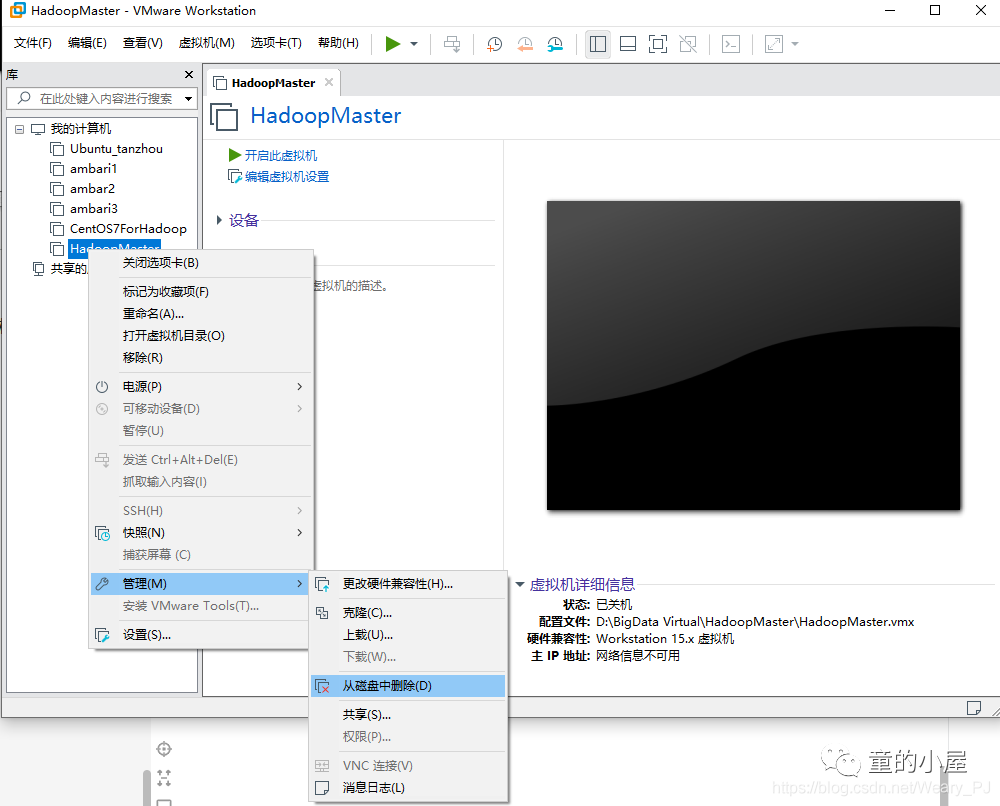This screenshot has width=1000, height=806.
Task: Switch to the HadoopMaster tab
Action: coord(273,83)
